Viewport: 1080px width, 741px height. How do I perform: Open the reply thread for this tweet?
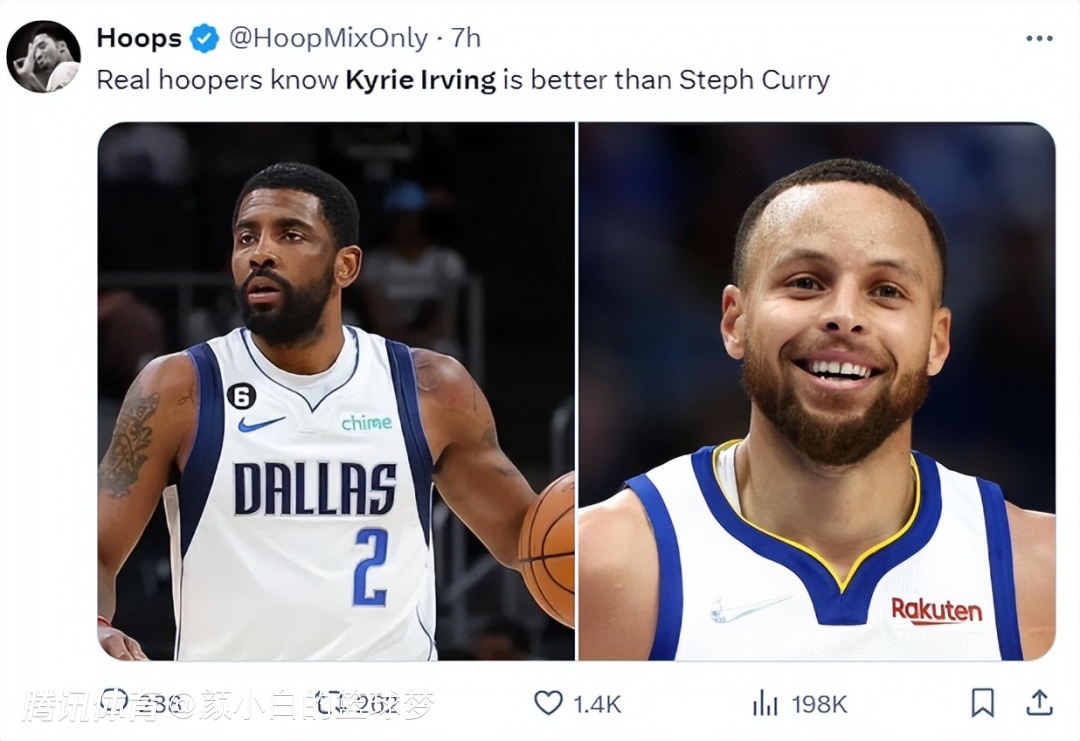pos(113,704)
